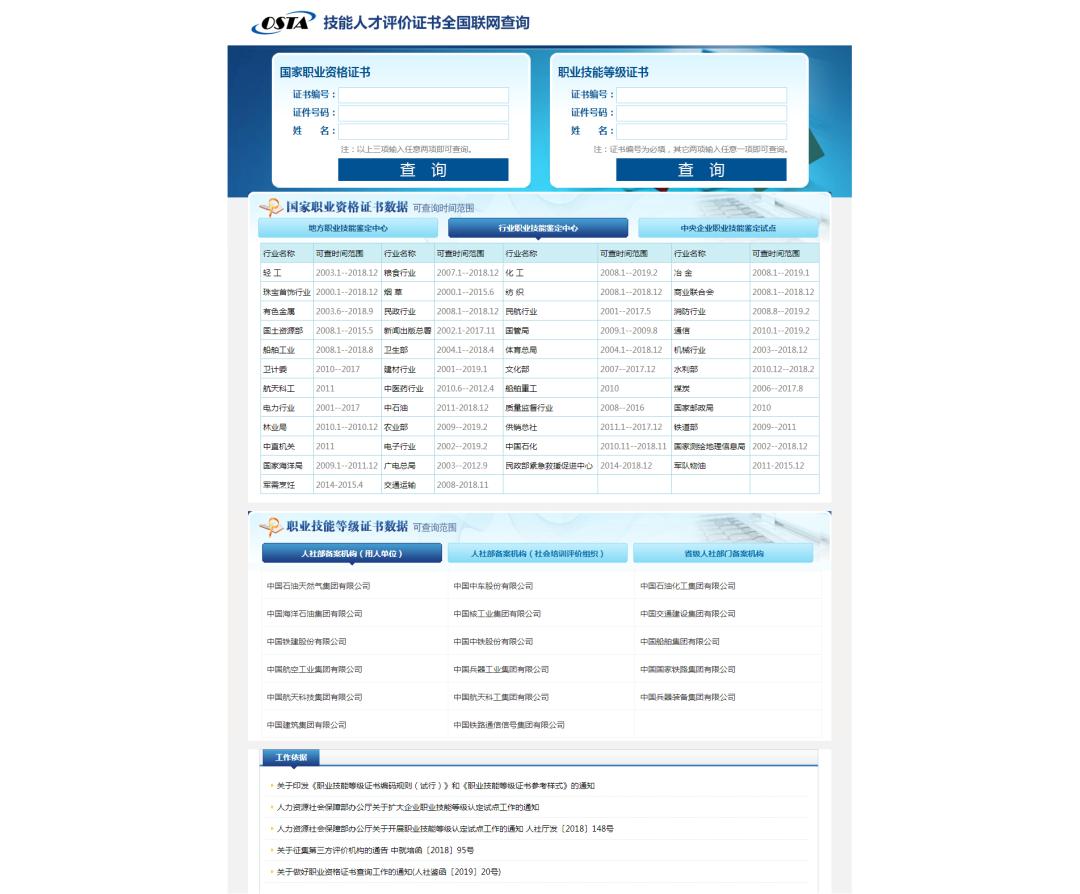Switch to 地方职业技能鉴定中心 tab
The width and height of the screenshot is (1080, 894).
(348, 228)
